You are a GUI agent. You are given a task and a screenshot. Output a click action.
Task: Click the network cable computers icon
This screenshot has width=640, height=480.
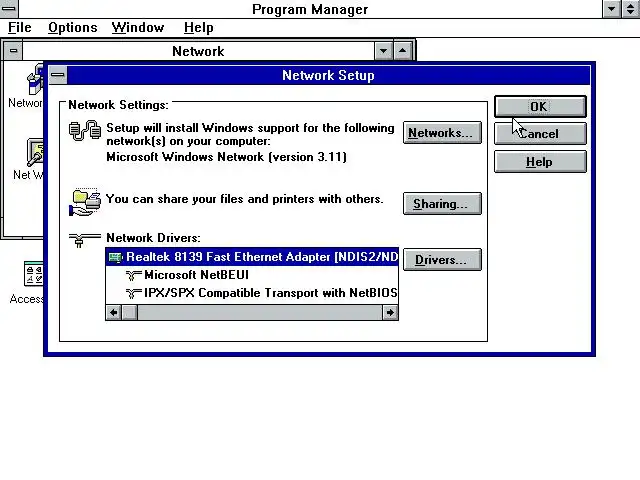point(85,131)
